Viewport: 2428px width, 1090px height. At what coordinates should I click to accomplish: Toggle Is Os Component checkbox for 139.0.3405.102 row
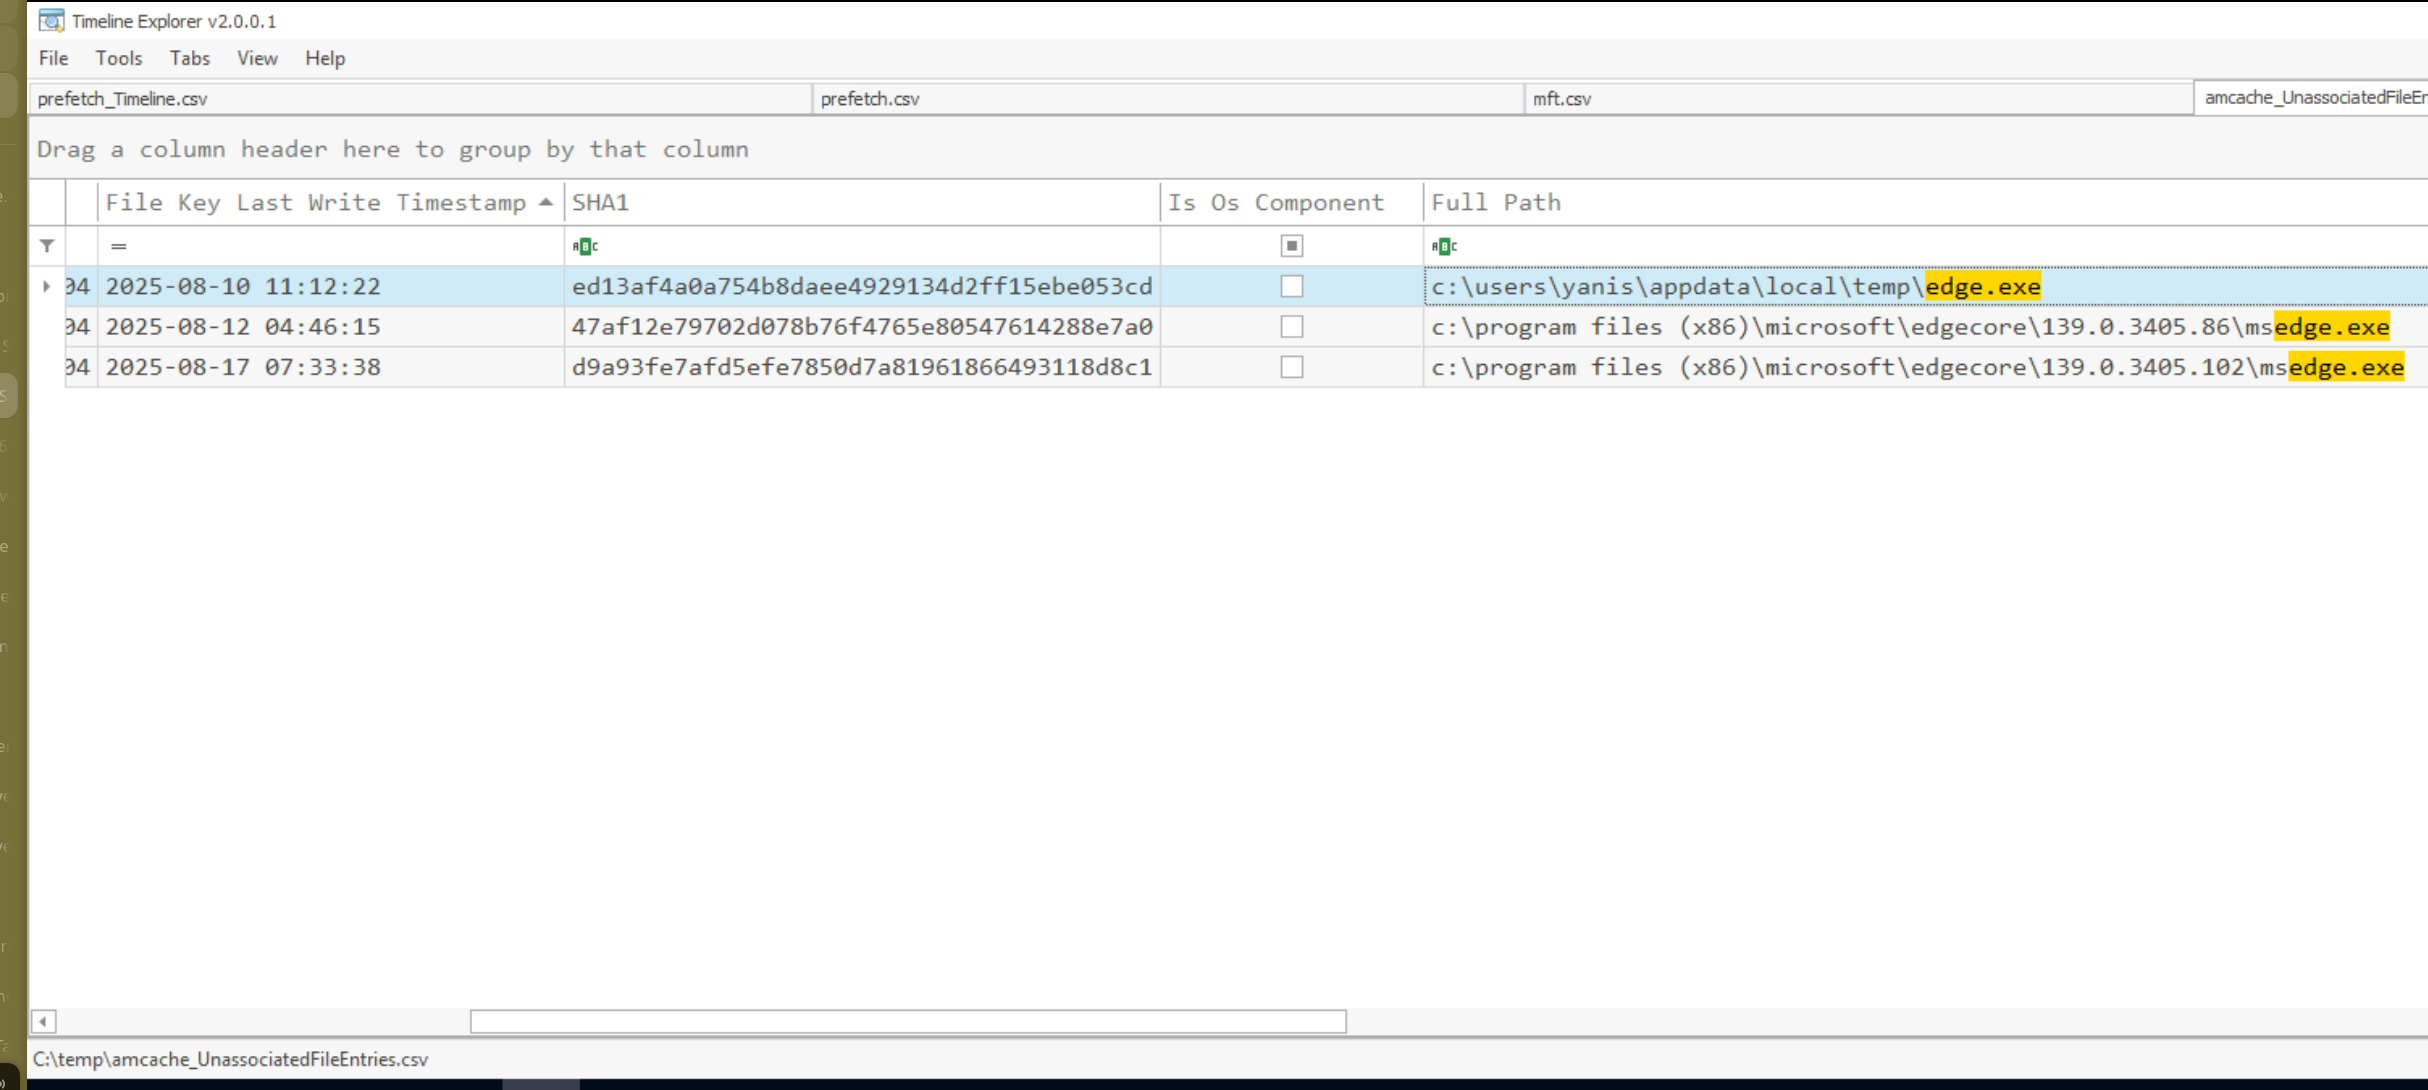tap(1292, 367)
